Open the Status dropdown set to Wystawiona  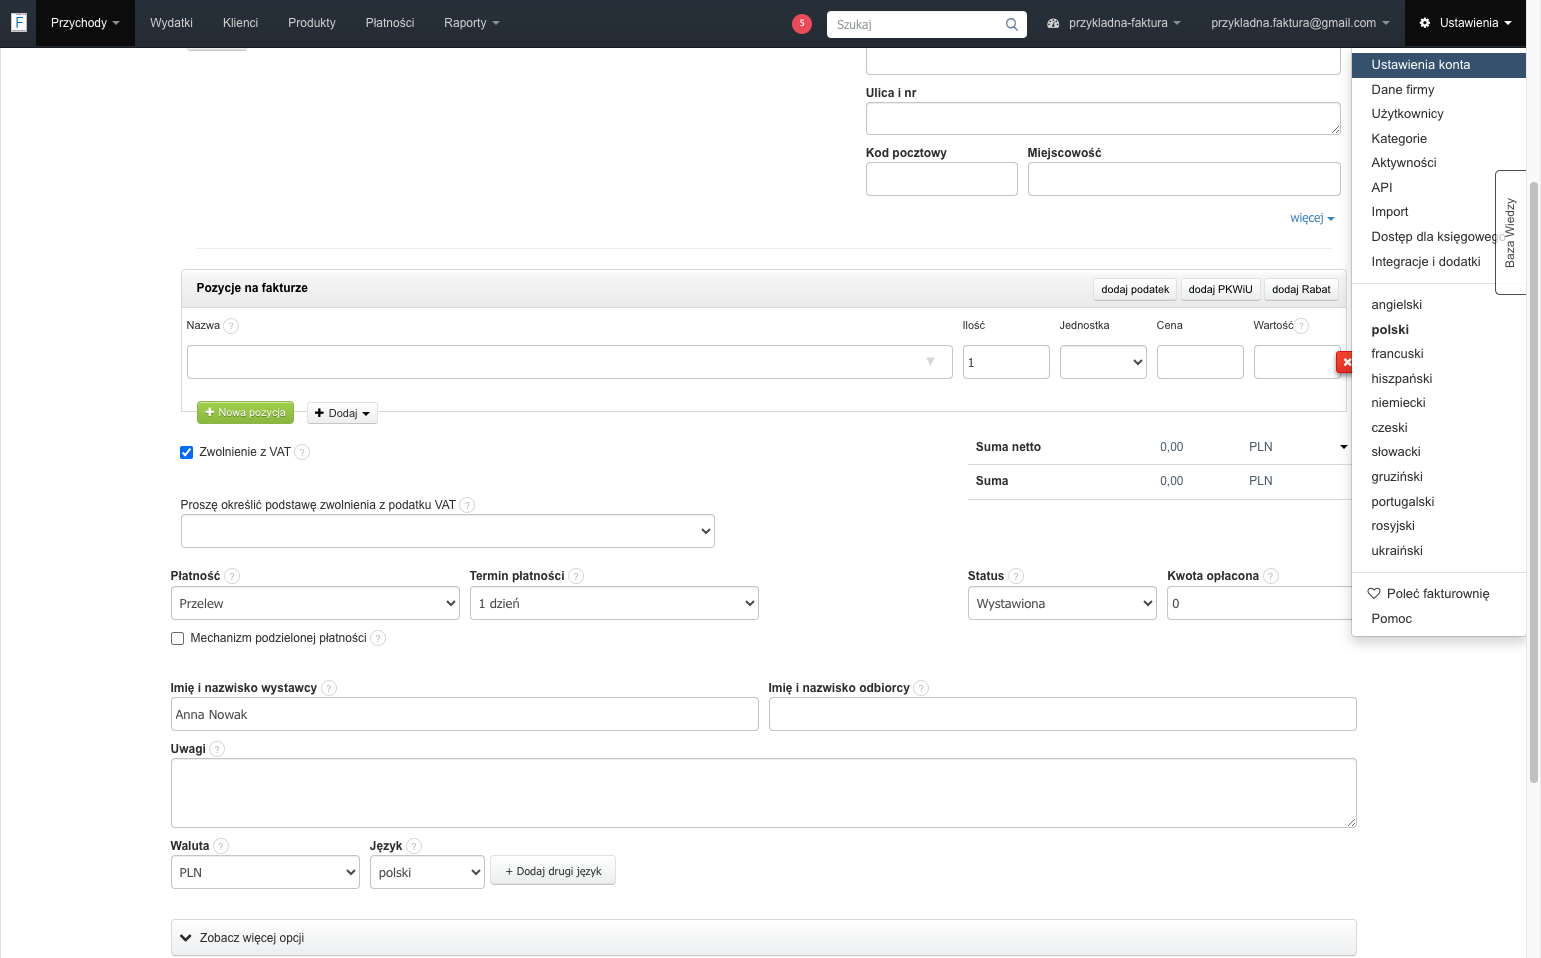(1062, 603)
